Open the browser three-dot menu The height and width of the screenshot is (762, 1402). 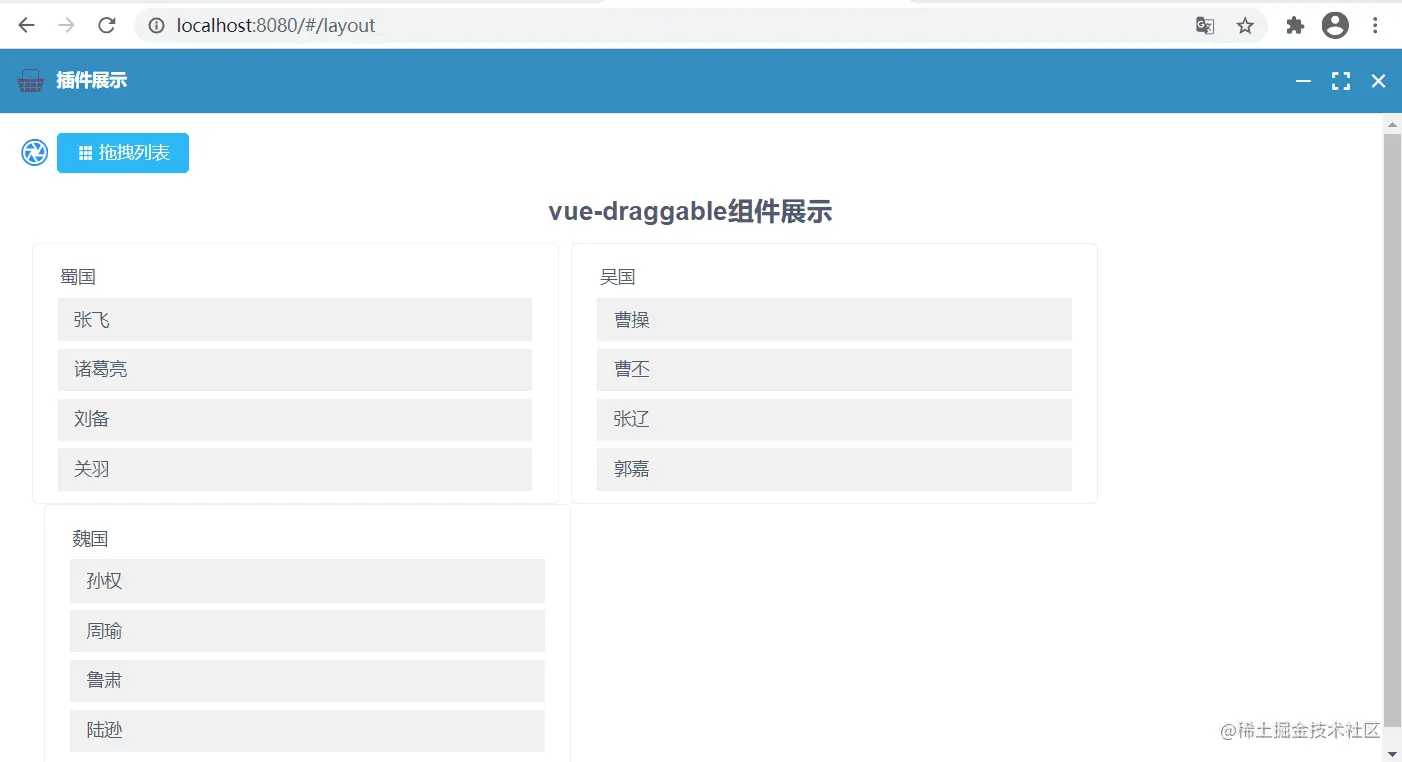(1376, 26)
